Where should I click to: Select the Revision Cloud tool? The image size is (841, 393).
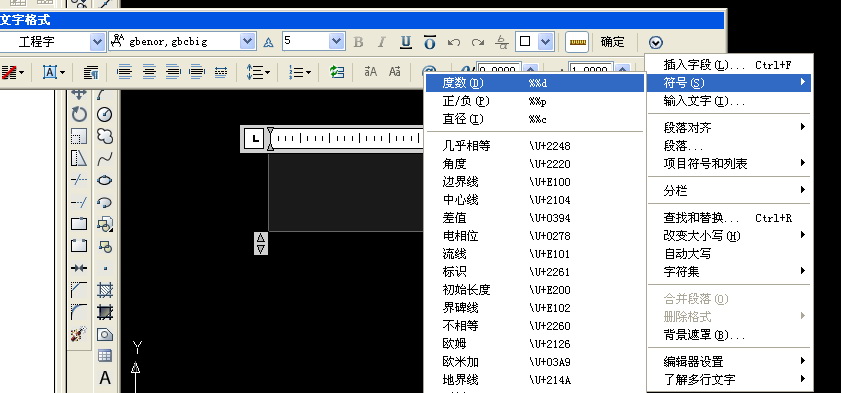tap(105, 136)
